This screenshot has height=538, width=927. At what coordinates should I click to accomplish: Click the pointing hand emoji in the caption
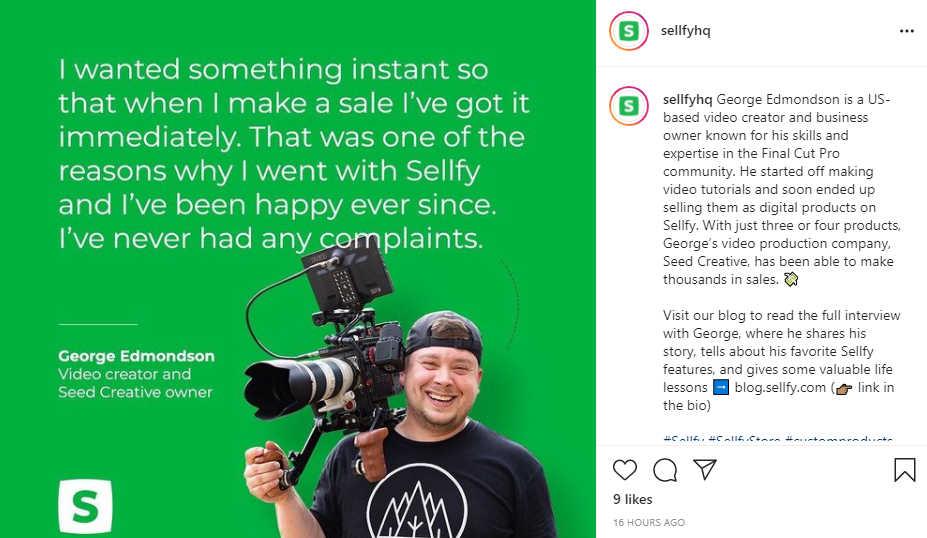point(842,388)
